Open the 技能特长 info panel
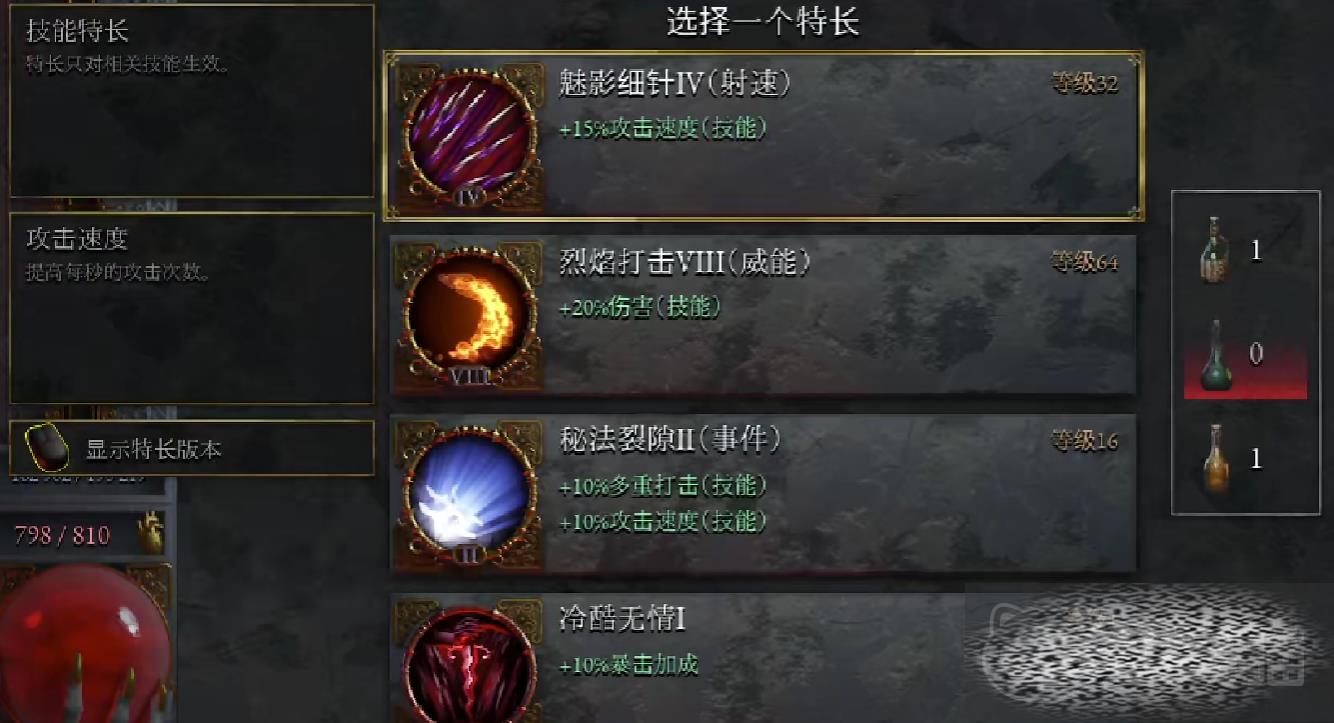Viewport: 1334px width, 723px height. (192, 100)
